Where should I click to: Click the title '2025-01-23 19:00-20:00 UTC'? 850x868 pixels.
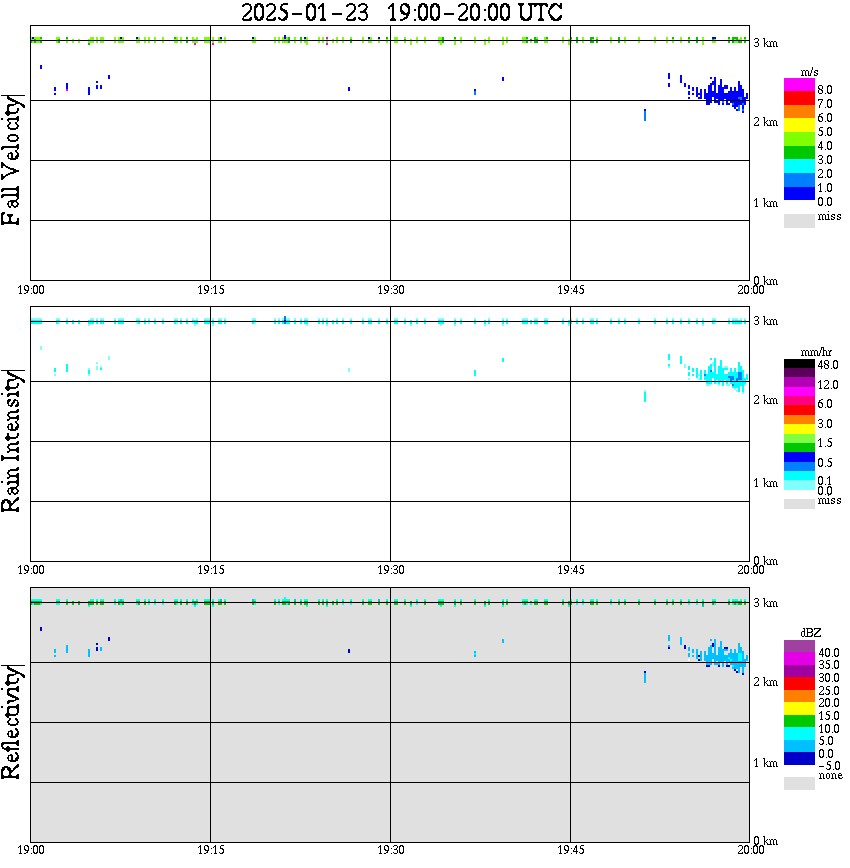click(401, 12)
